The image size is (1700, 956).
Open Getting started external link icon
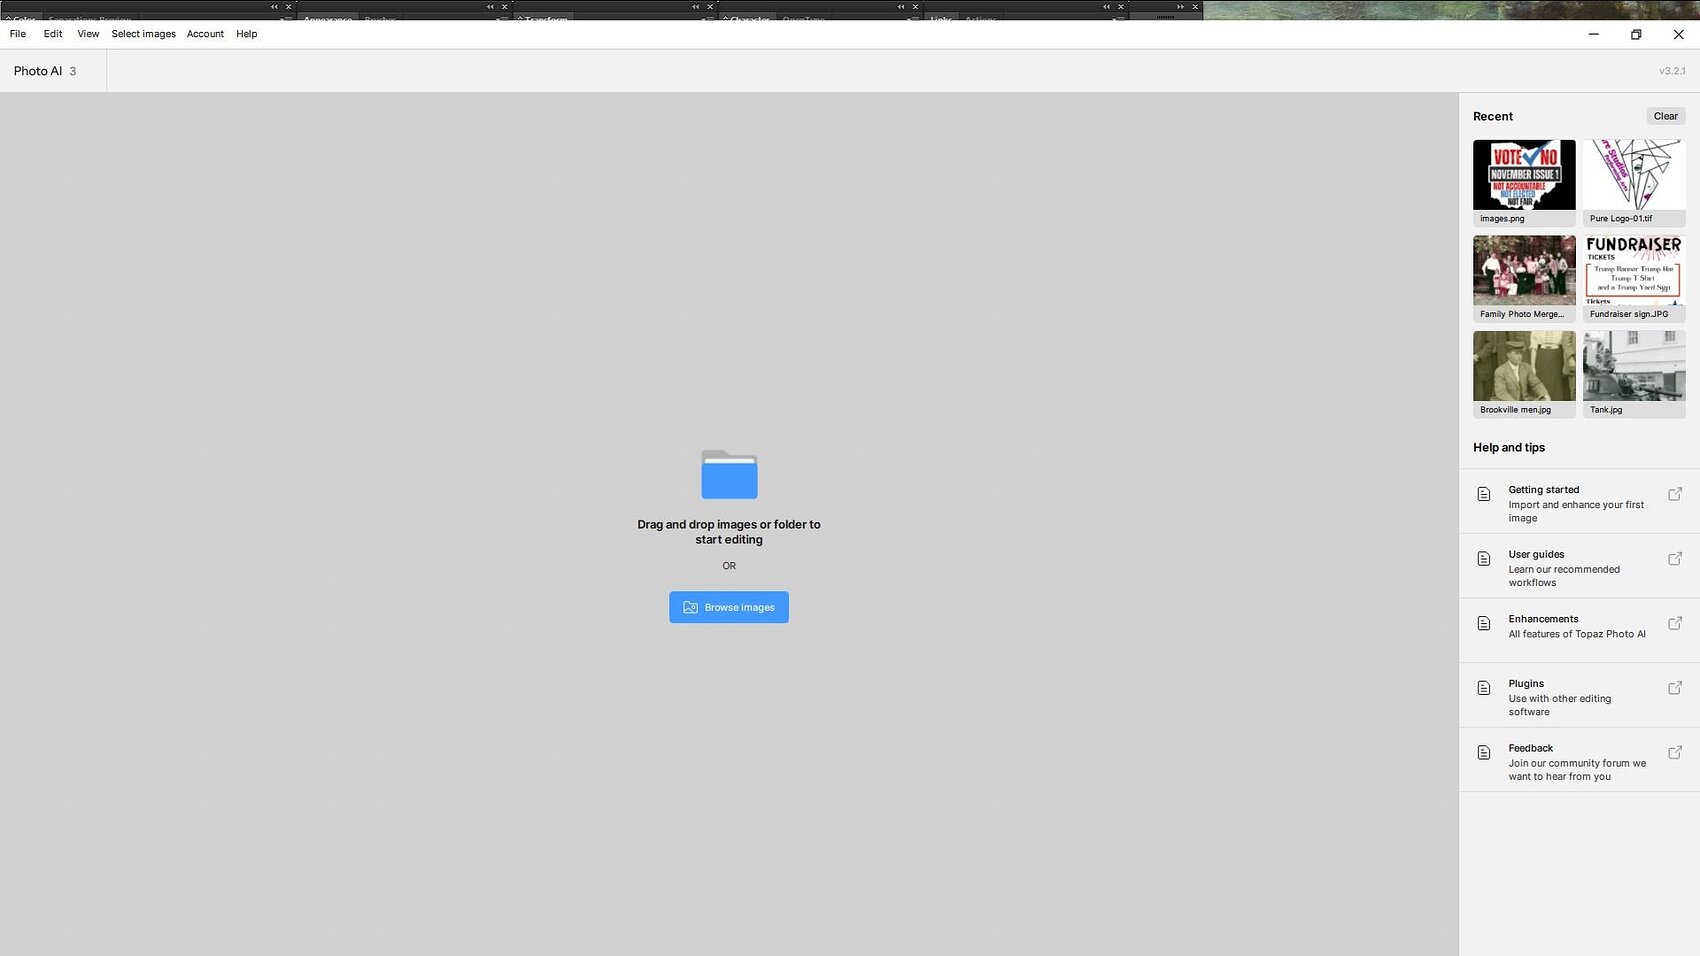[1675, 494]
